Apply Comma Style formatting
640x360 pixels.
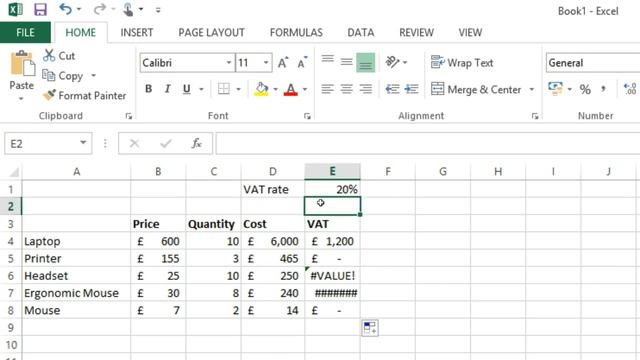(603, 89)
